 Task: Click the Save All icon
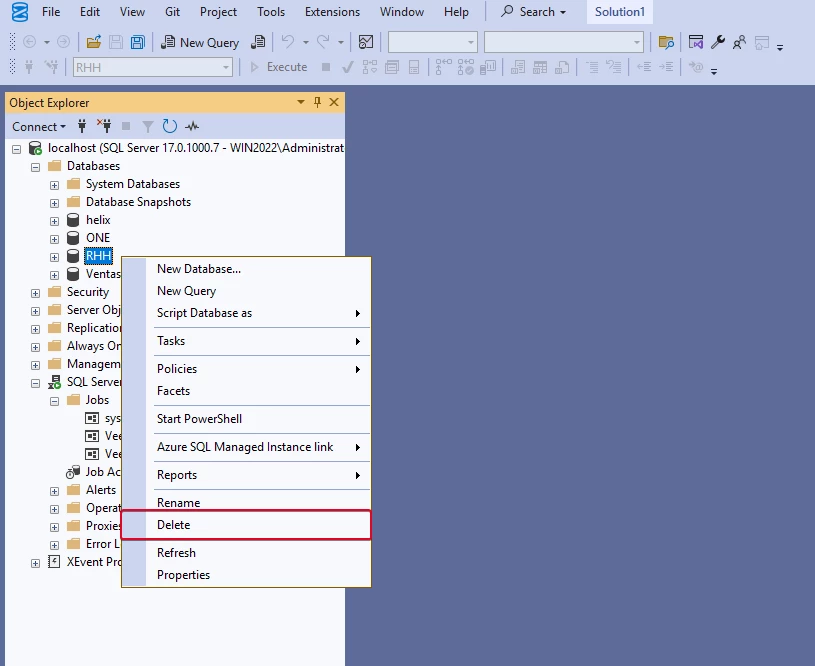(138, 42)
